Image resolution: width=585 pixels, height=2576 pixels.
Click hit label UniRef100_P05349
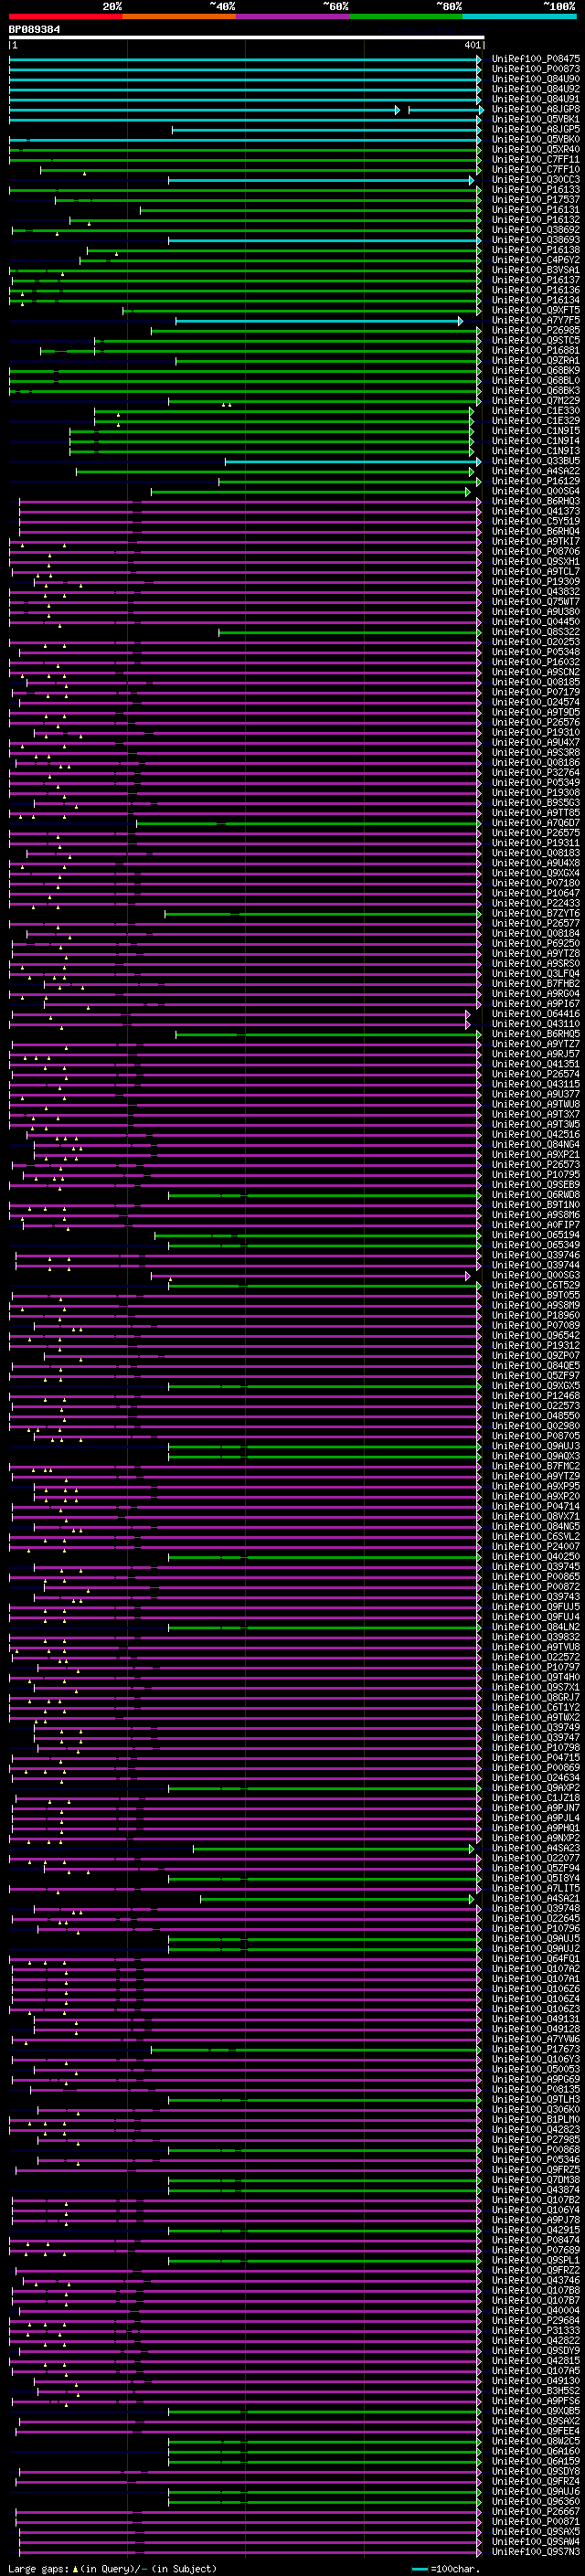point(536,783)
